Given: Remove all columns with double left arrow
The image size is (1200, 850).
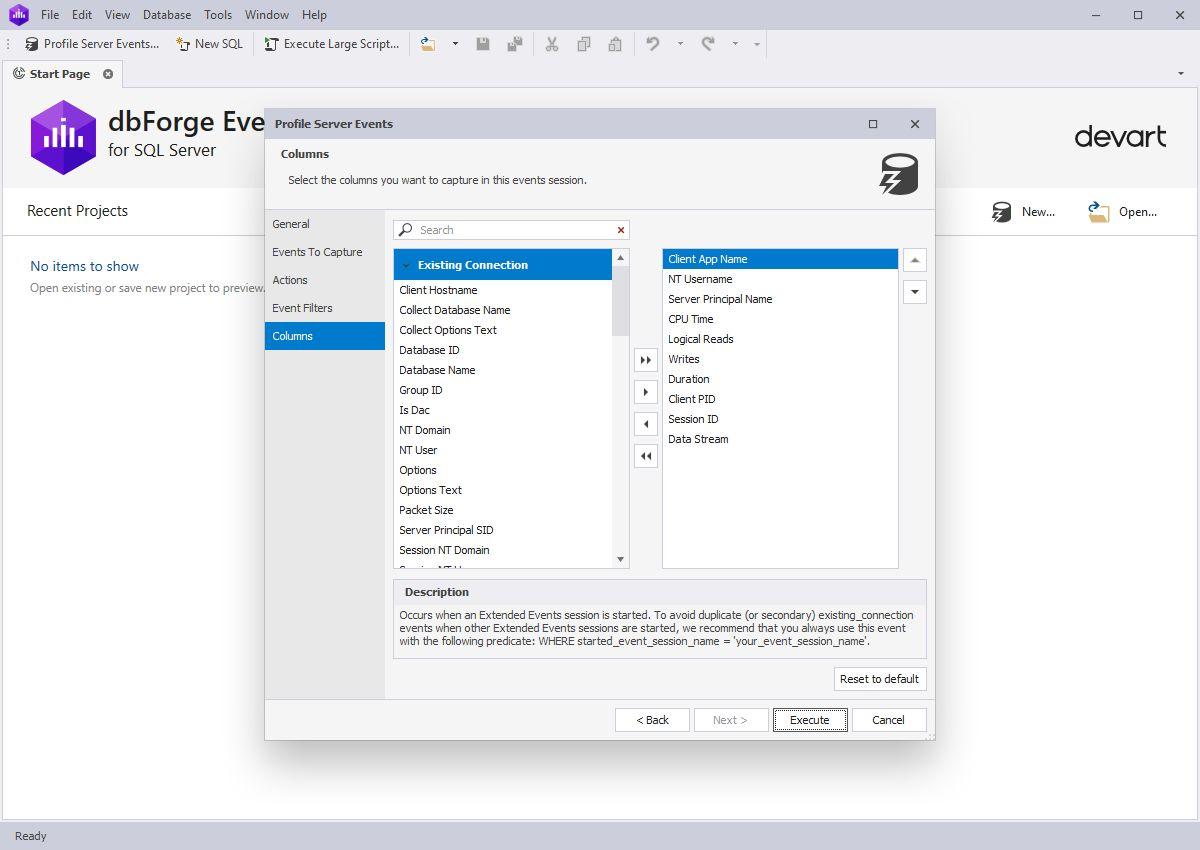Looking at the screenshot, I should tap(646, 456).
